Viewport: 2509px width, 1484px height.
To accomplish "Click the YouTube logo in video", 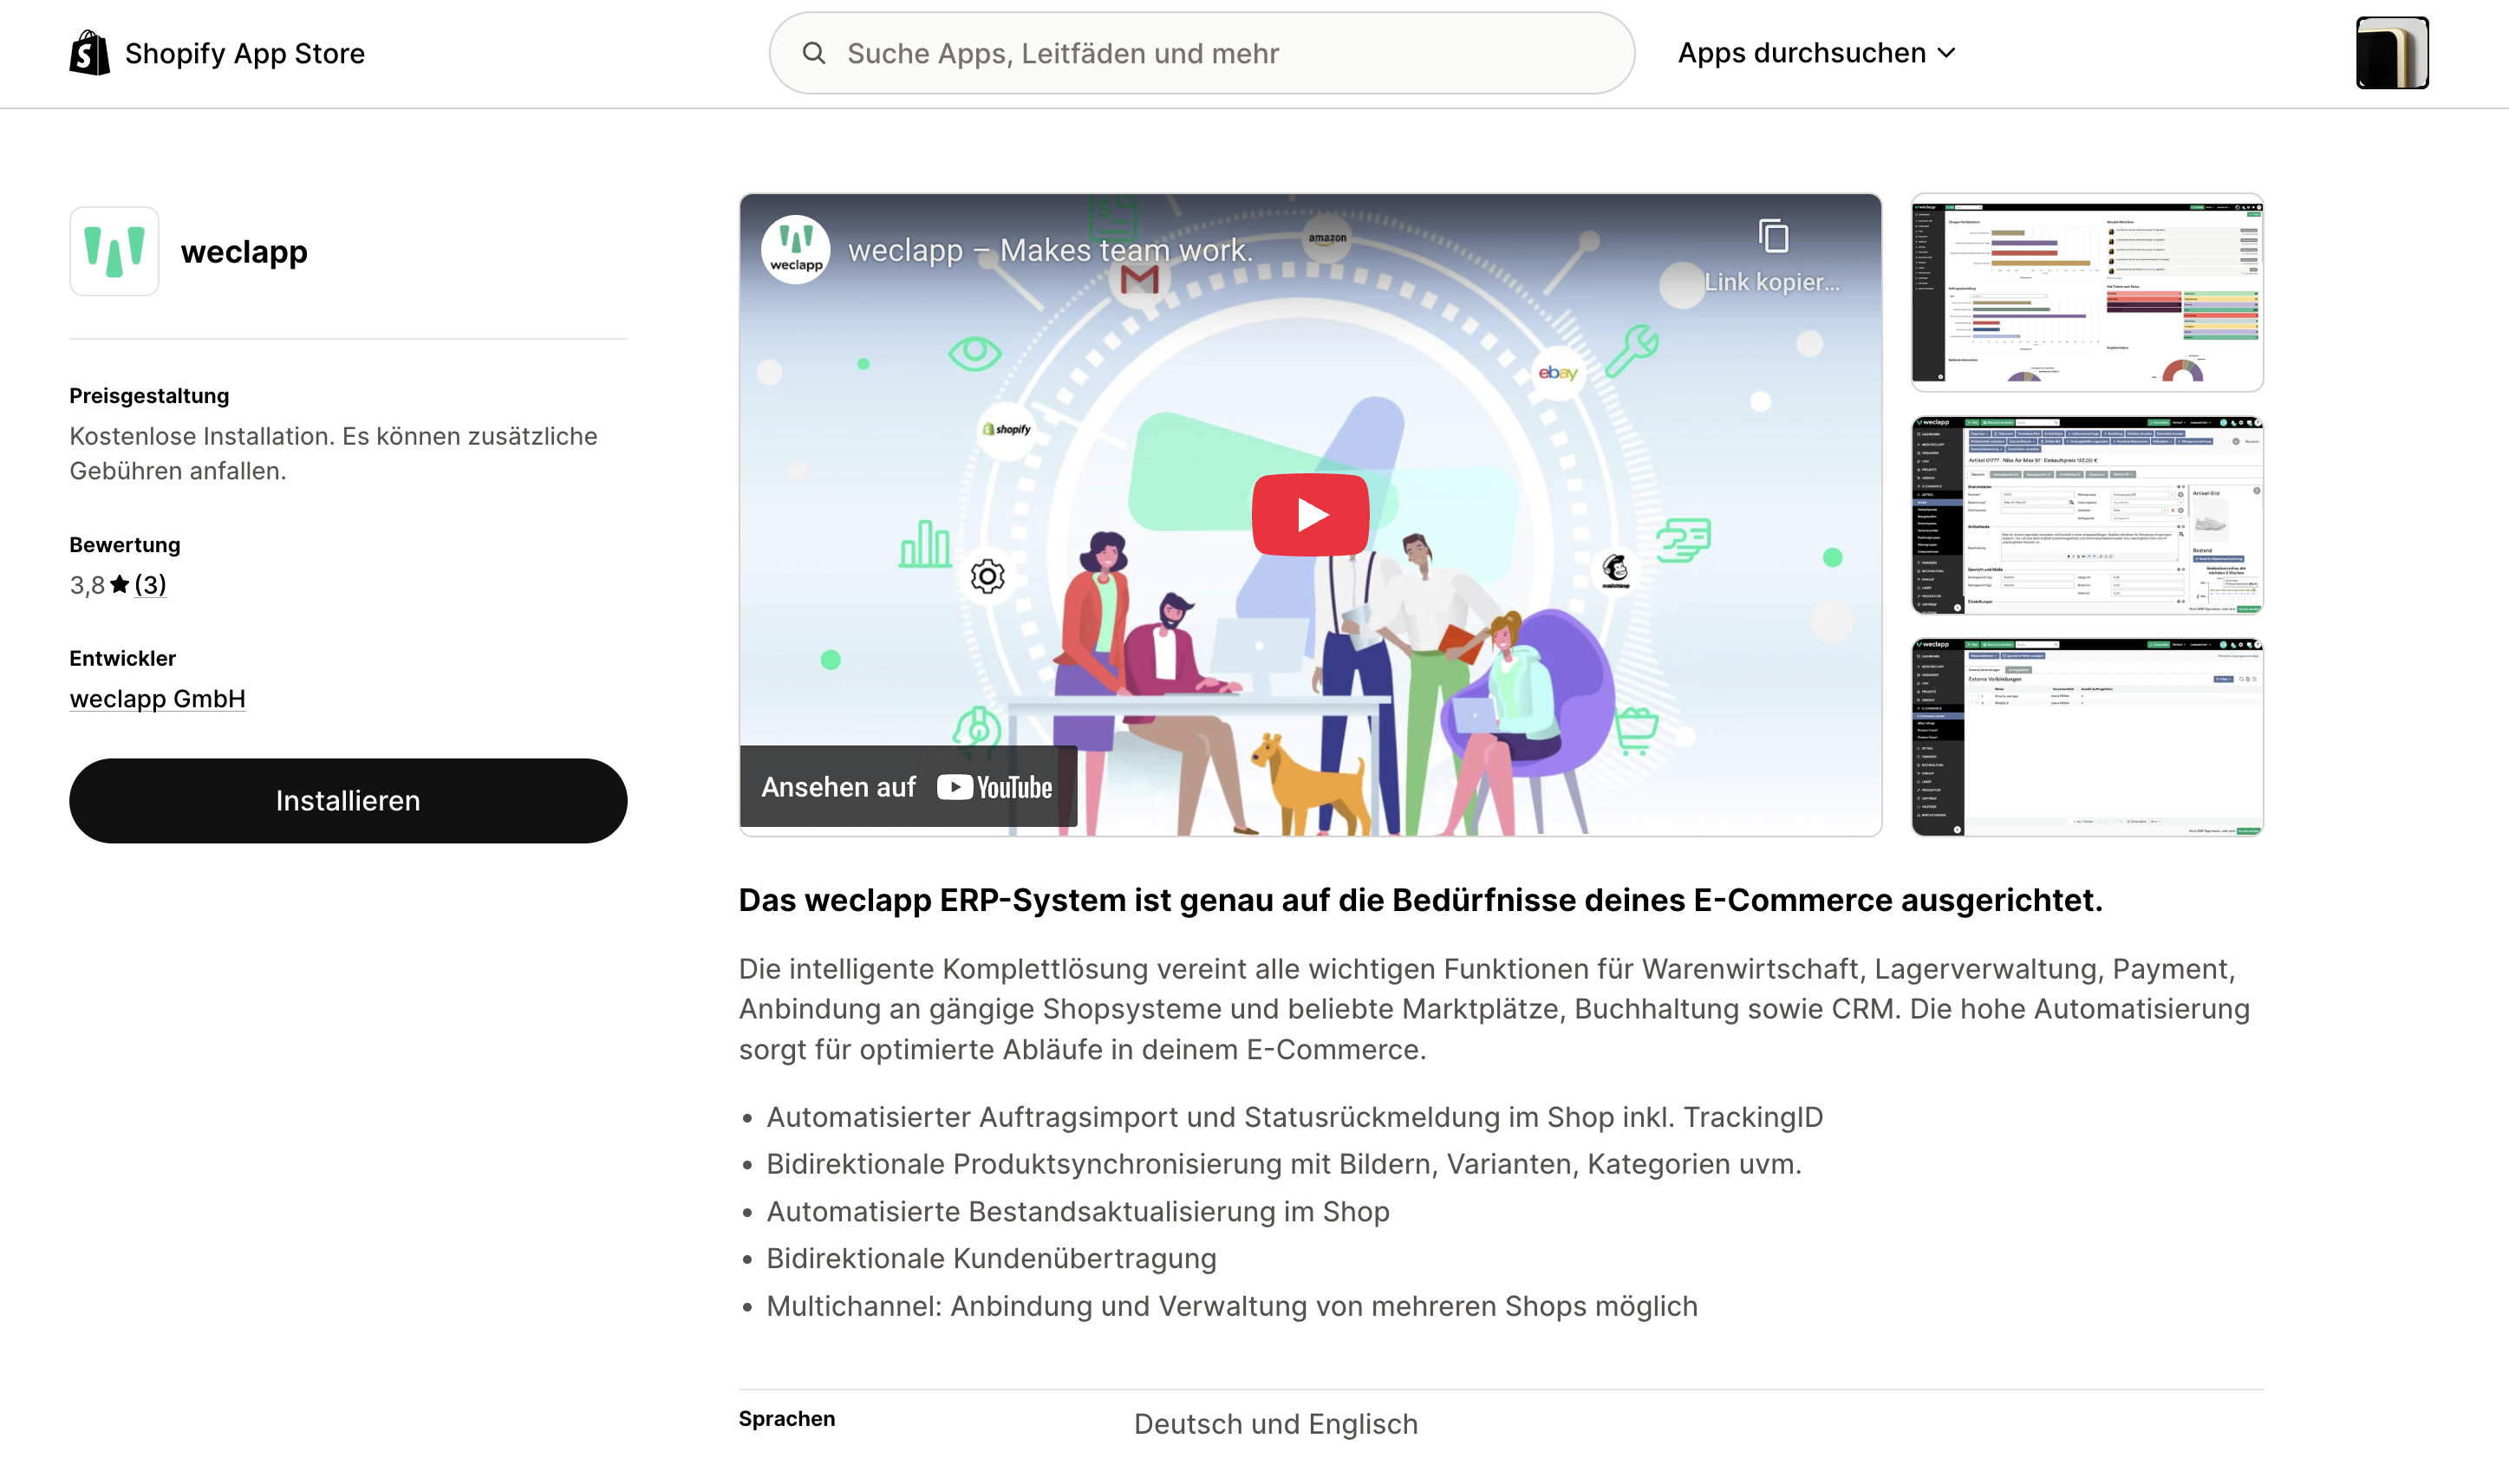I will [x=994, y=788].
